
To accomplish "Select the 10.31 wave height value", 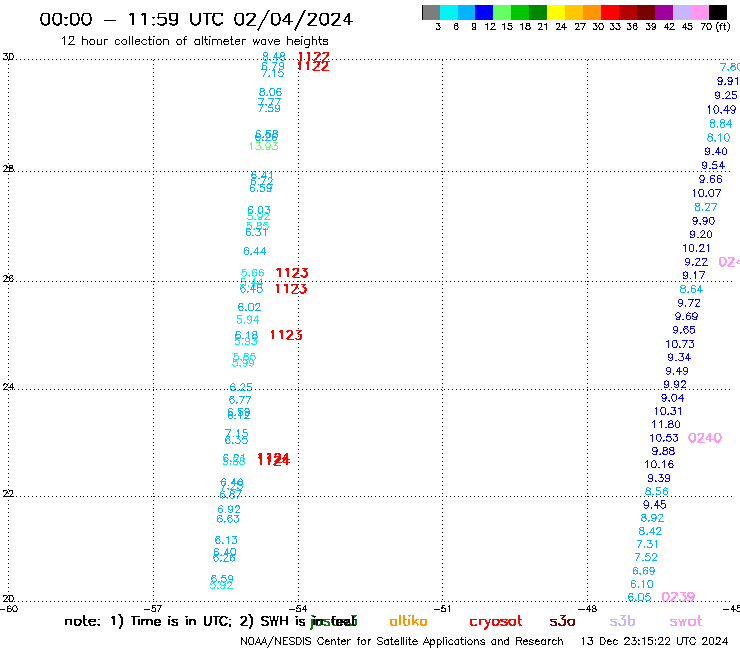I will pos(668,411).
